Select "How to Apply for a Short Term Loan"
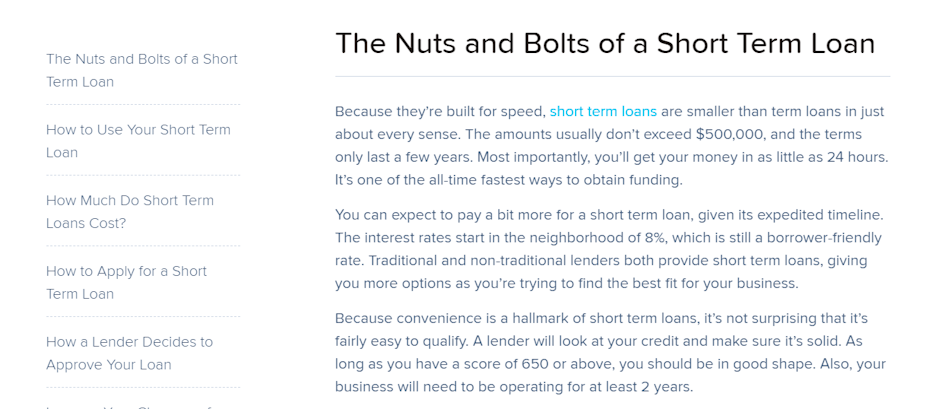Screen dimensions: 930x409 (126, 282)
